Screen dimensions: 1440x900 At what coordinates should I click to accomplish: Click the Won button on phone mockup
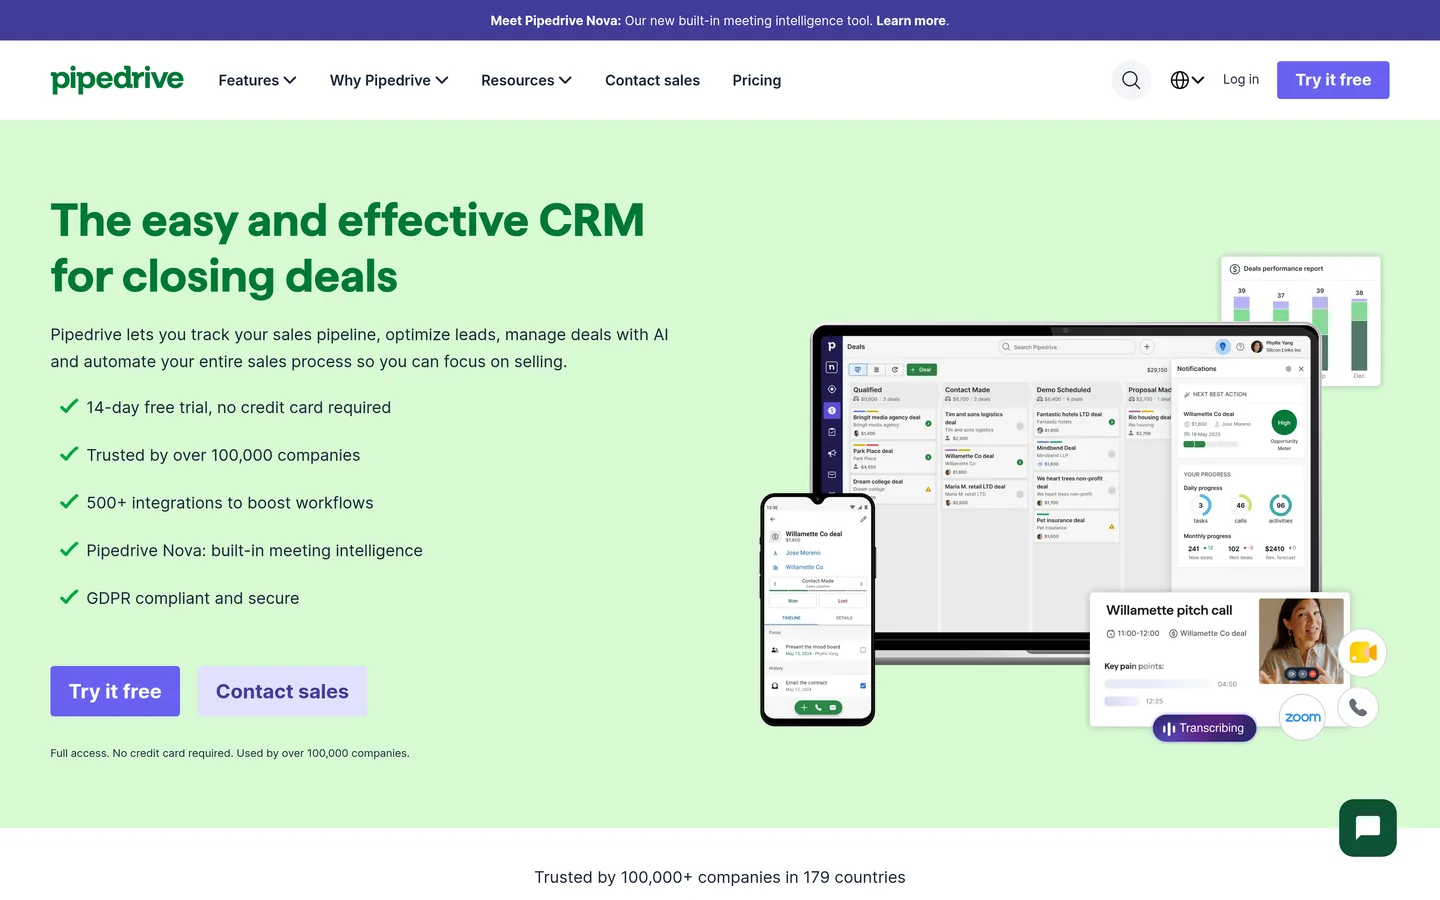click(793, 601)
